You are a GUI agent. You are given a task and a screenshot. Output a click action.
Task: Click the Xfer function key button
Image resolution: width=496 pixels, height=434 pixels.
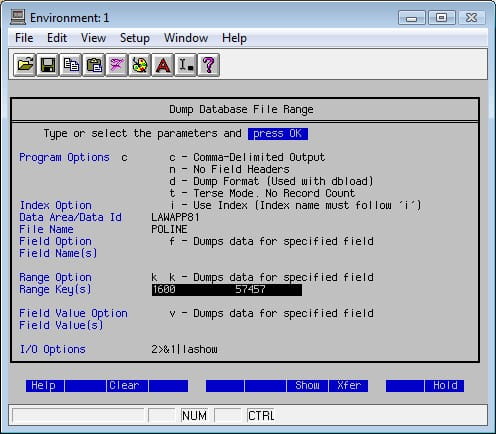(x=349, y=386)
